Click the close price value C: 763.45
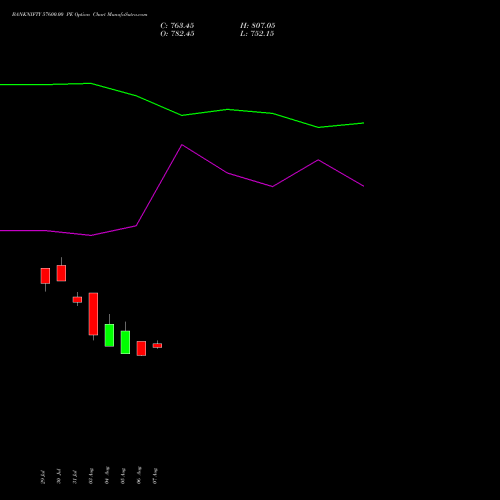Screen dimensions: 500x500 click(x=177, y=26)
